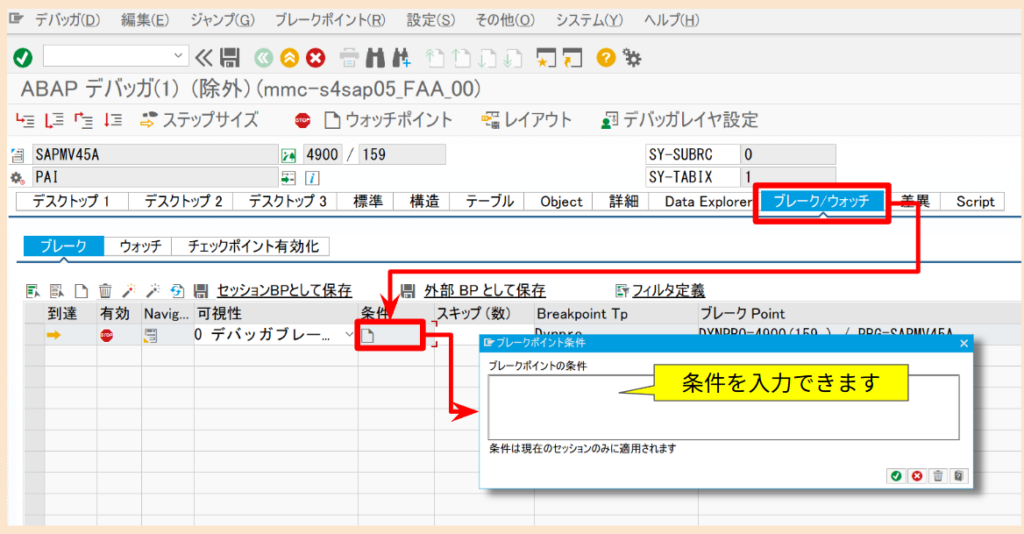Toggle the active STOP icon in breakpoint row
1024x534 pixels.
(106, 336)
